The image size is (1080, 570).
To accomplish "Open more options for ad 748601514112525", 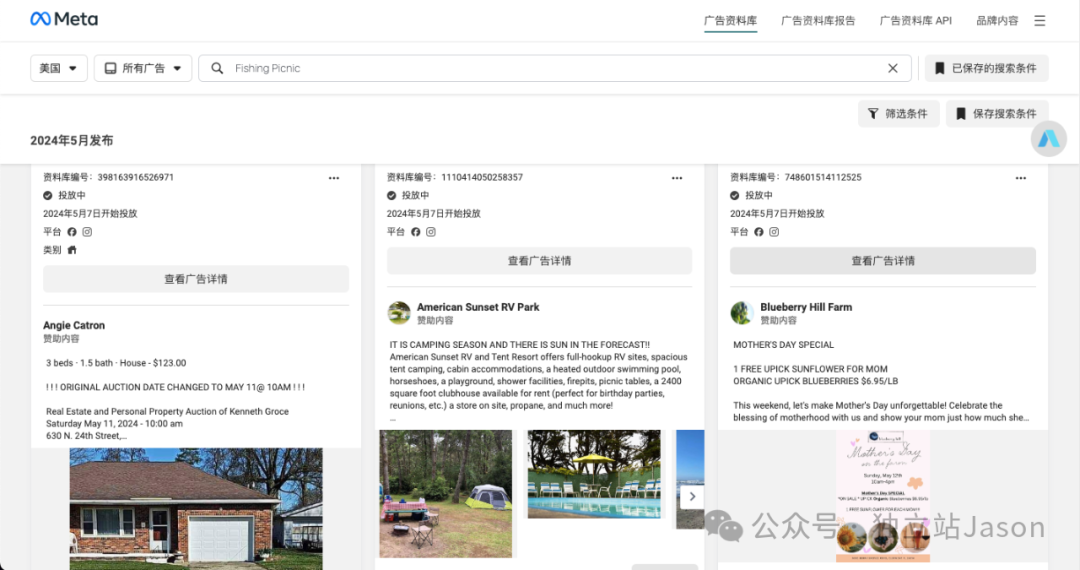I will 1021,178.
